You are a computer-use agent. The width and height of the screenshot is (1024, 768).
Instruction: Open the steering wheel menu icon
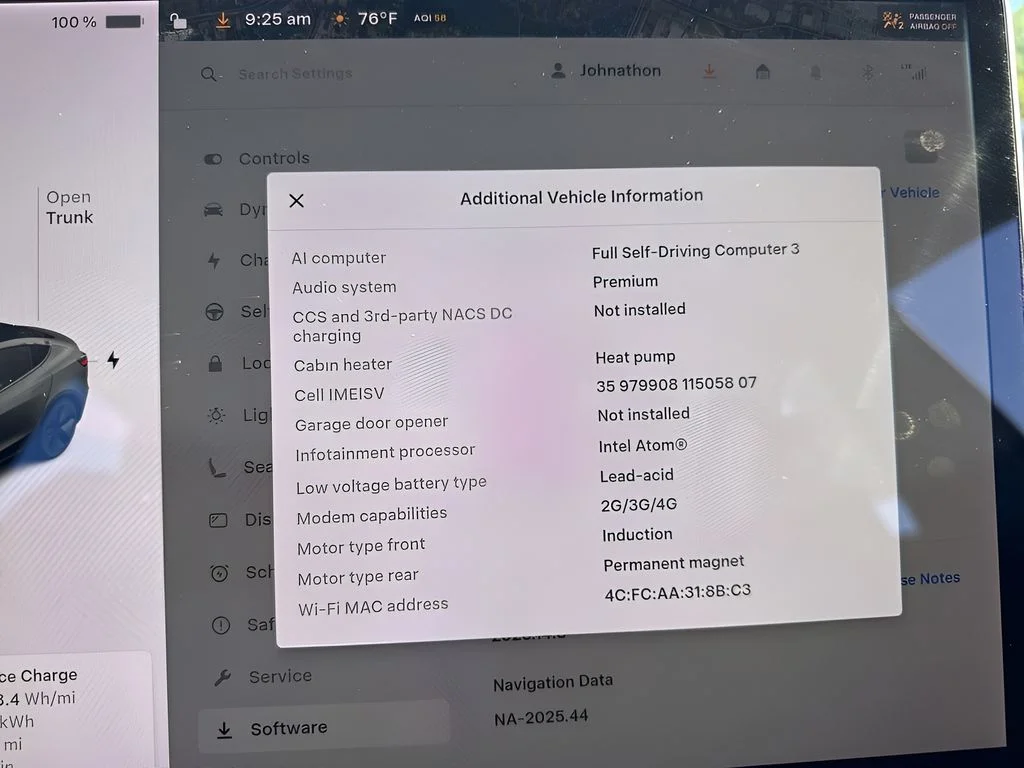click(214, 312)
